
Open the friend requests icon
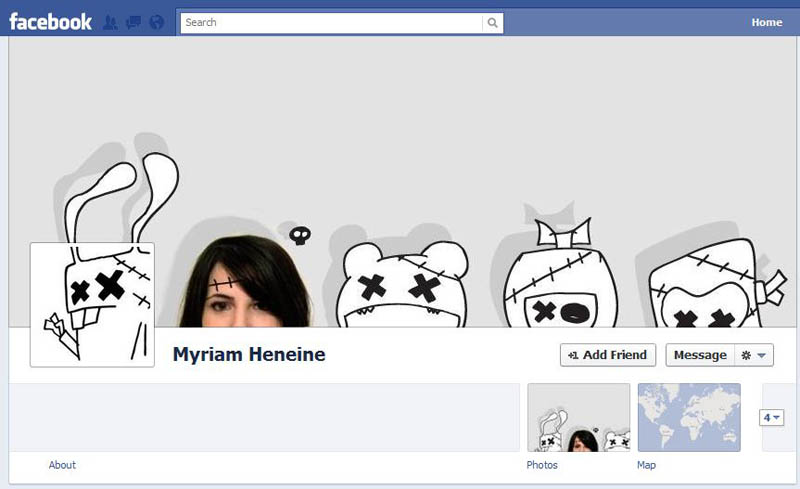pos(111,22)
